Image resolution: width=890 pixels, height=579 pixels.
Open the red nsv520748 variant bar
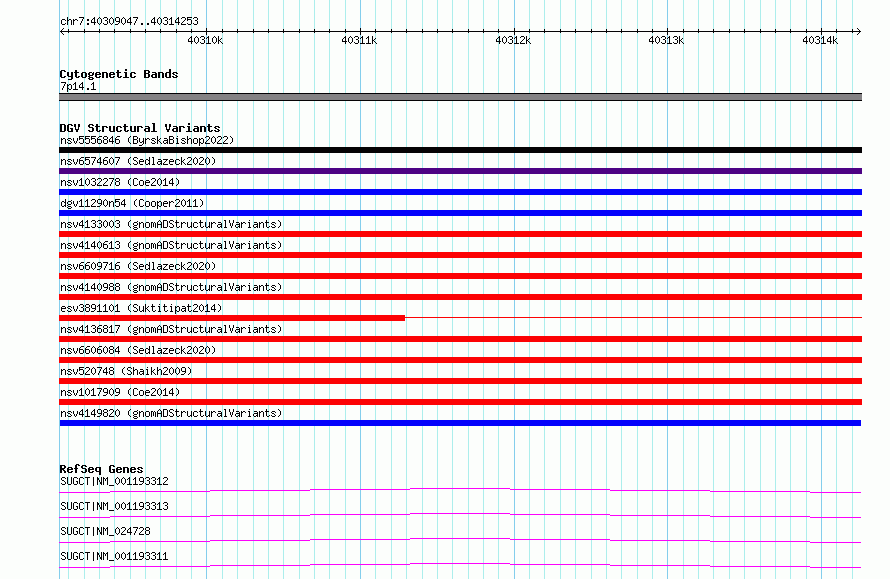(x=460, y=381)
